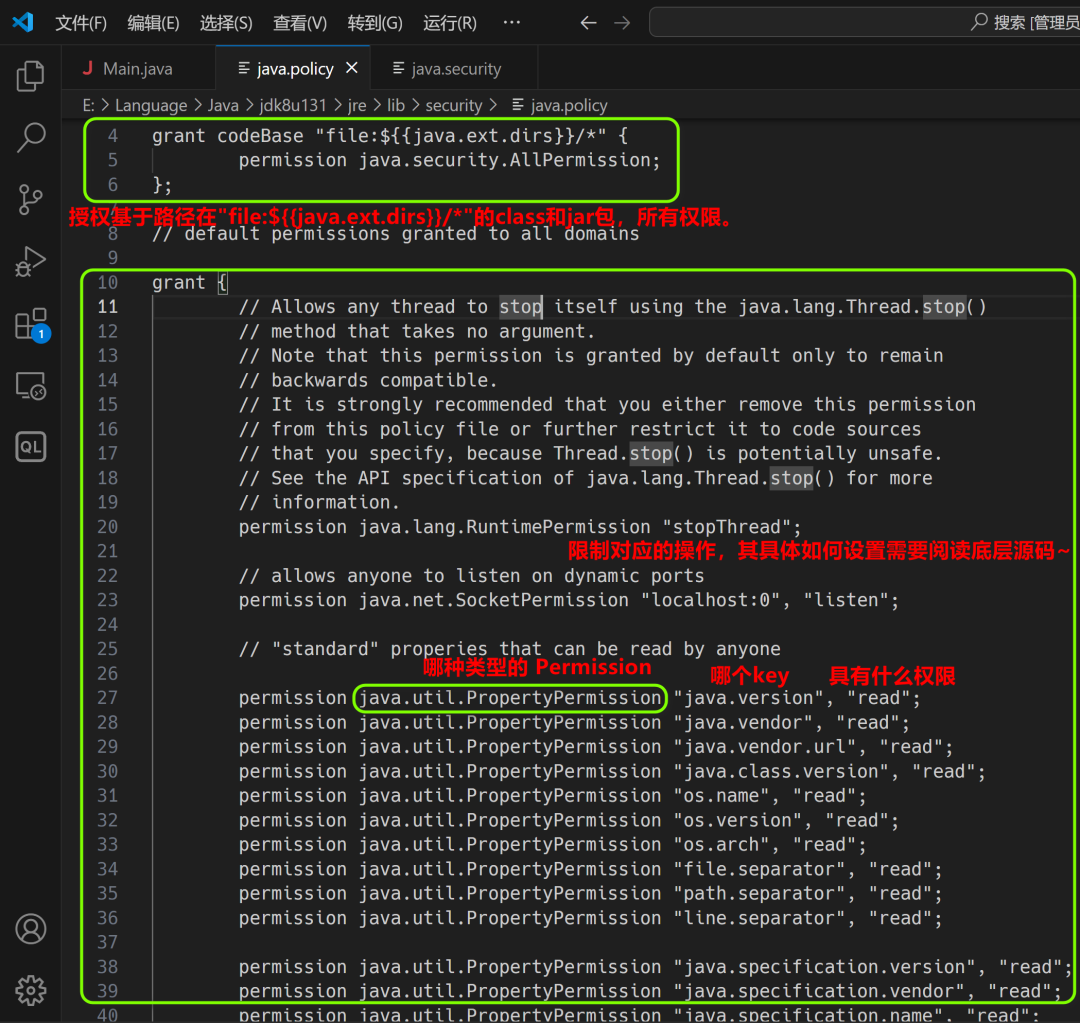This screenshot has width=1080, height=1023.
Task: Switch to the Main.java tab
Action: click(x=138, y=68)
